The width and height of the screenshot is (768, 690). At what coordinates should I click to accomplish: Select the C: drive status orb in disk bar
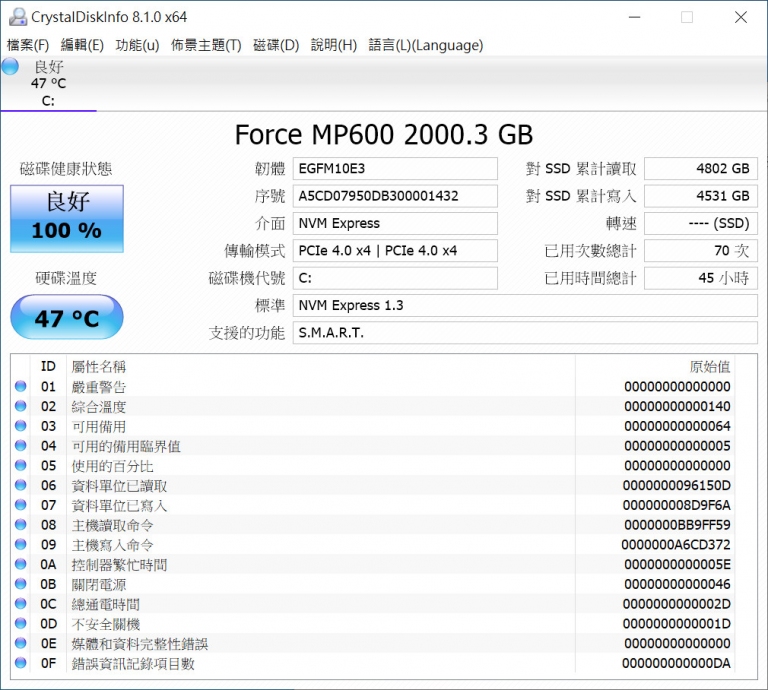10,67
